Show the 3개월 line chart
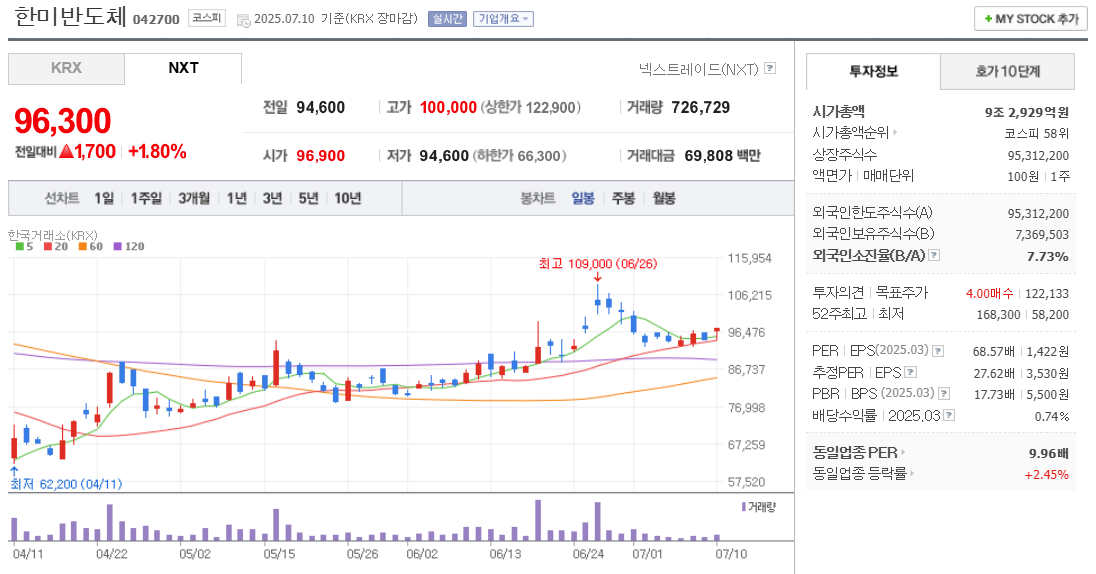 point(194,199)
